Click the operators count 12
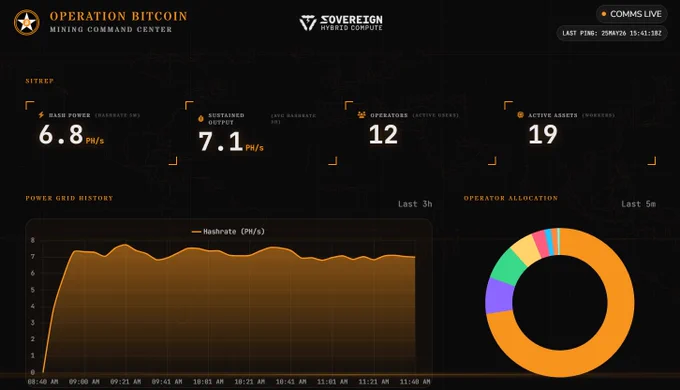 (383, 134)
